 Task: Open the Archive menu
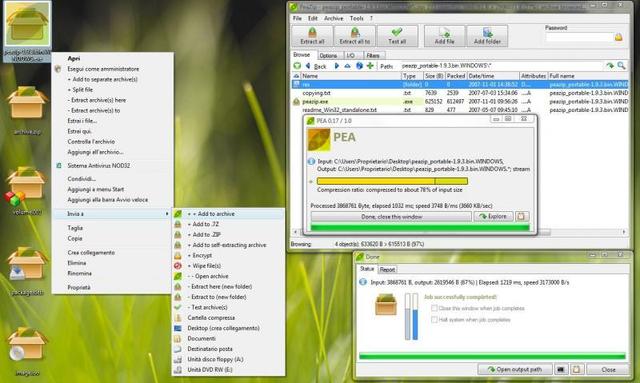333,18
